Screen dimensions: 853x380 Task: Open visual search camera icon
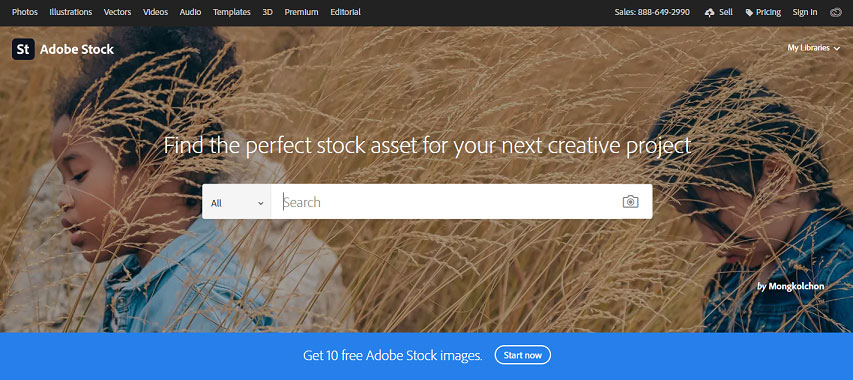point(630,202)
